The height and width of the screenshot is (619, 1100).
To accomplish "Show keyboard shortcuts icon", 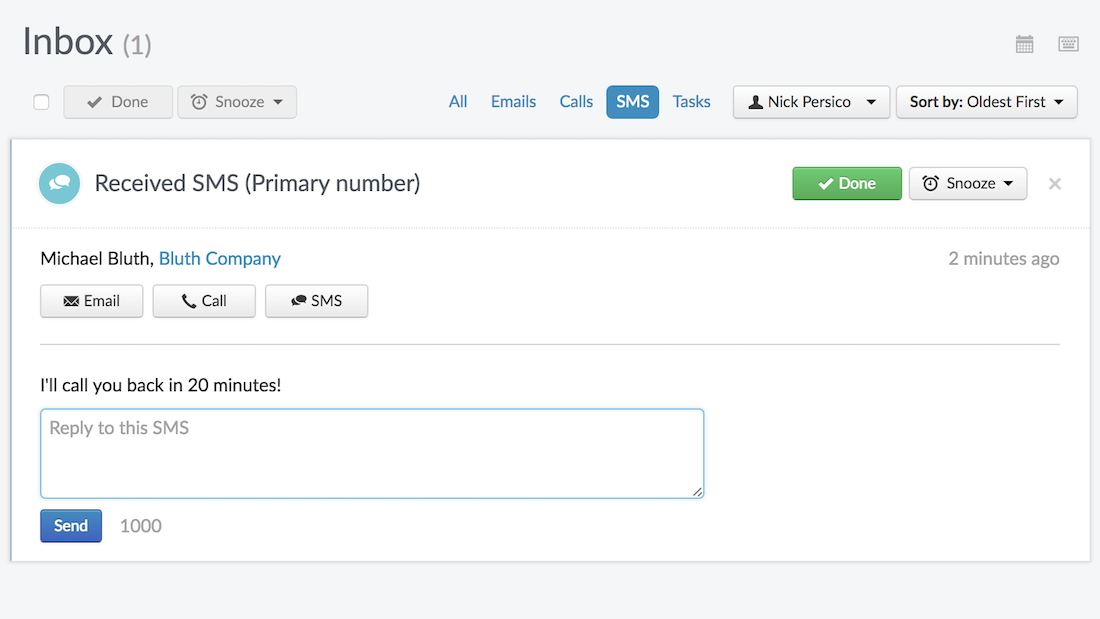I will (1068, 44).
